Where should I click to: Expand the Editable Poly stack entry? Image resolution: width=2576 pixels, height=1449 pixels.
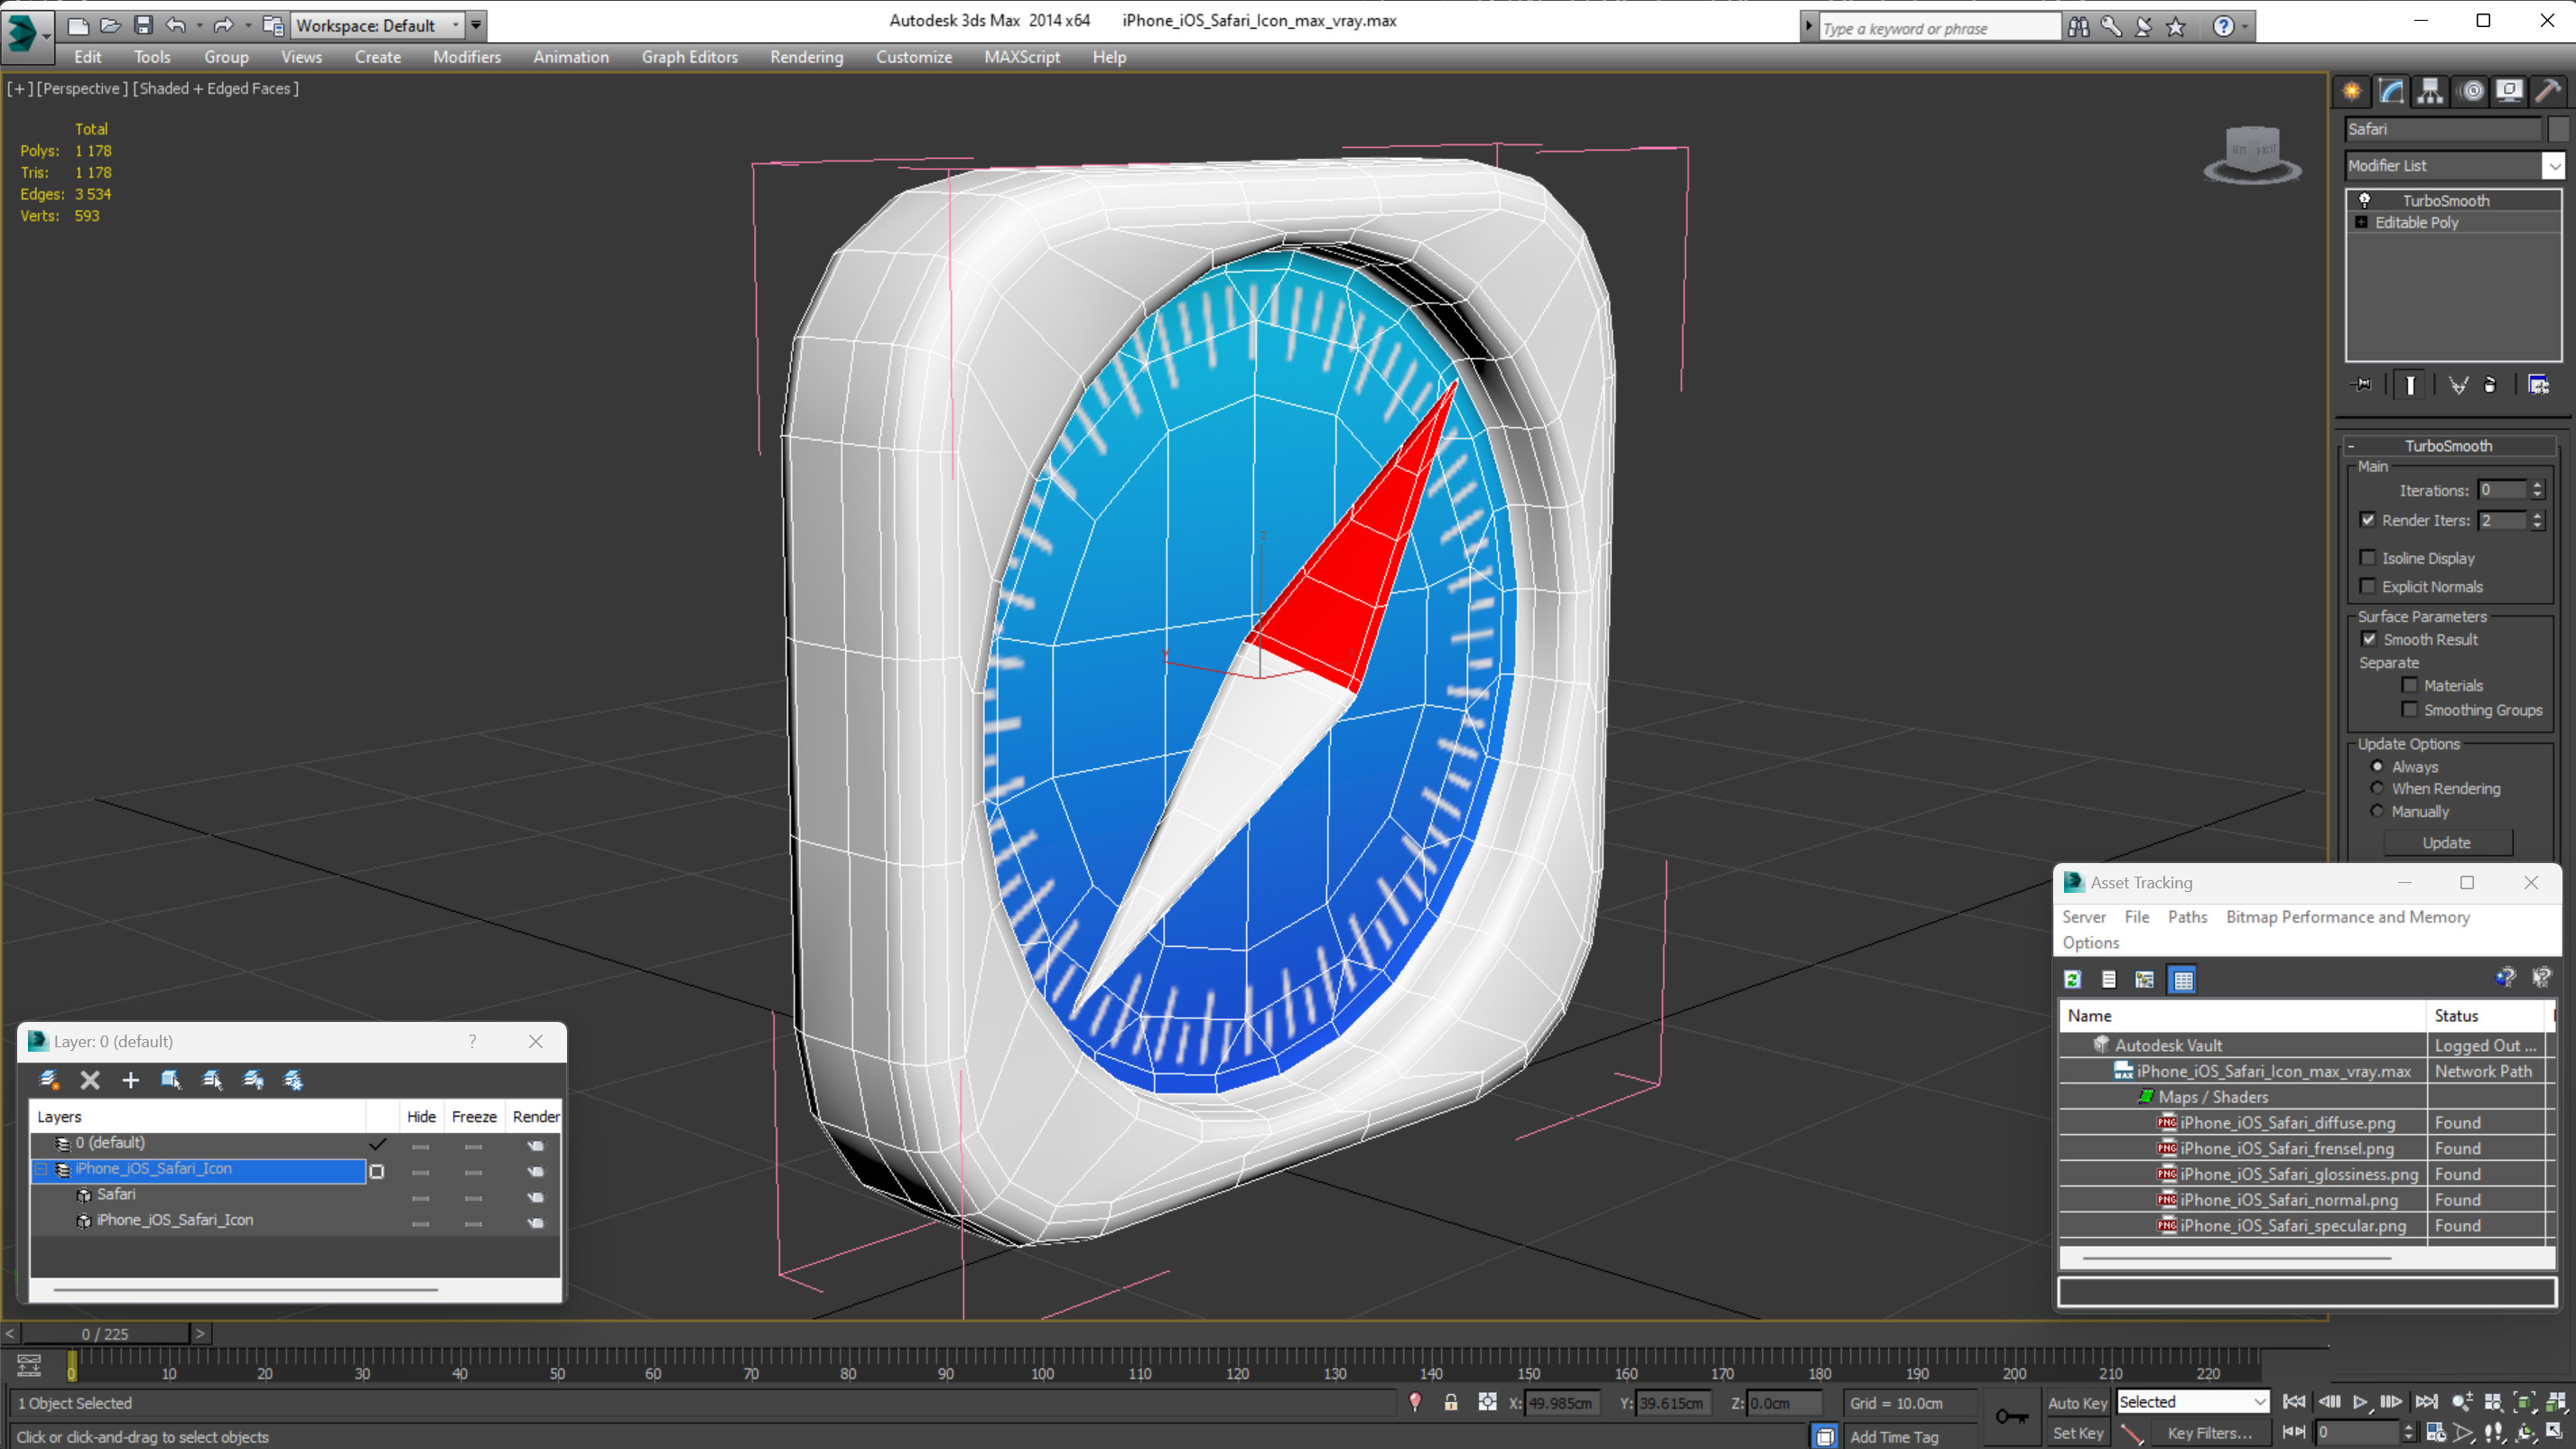(2362, 222)
